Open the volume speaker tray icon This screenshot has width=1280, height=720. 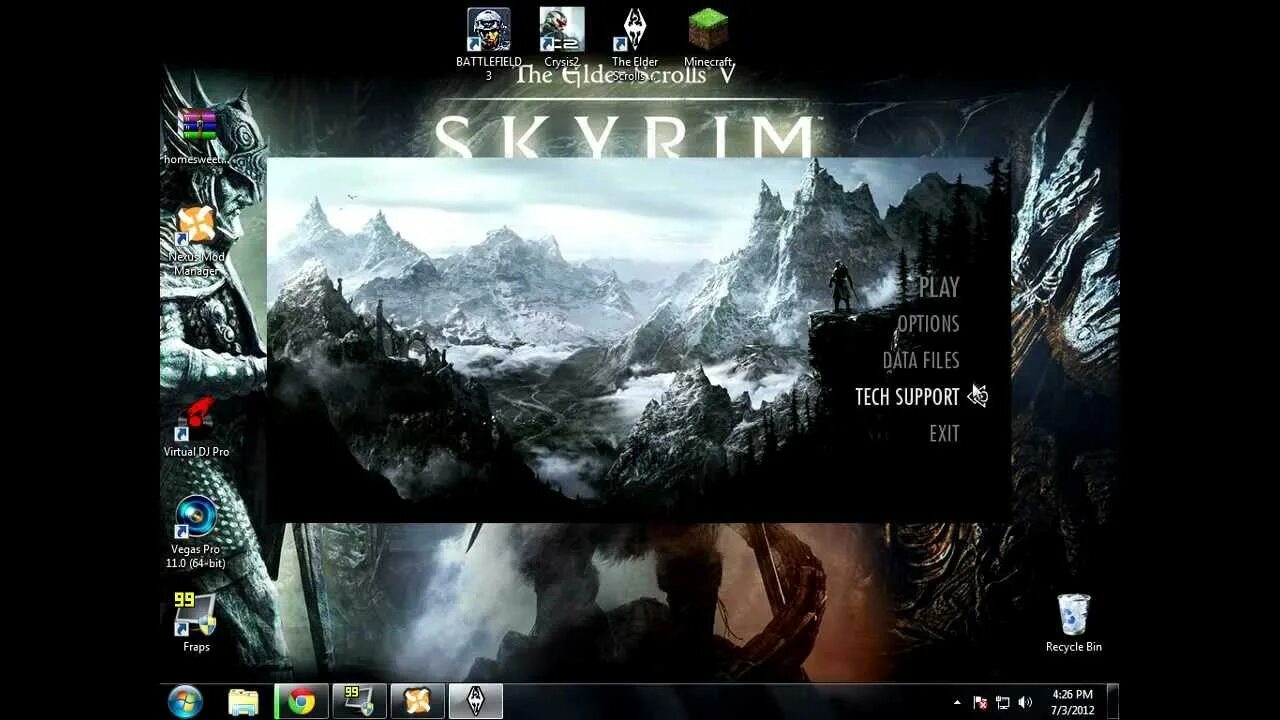tap(1025, 703)
